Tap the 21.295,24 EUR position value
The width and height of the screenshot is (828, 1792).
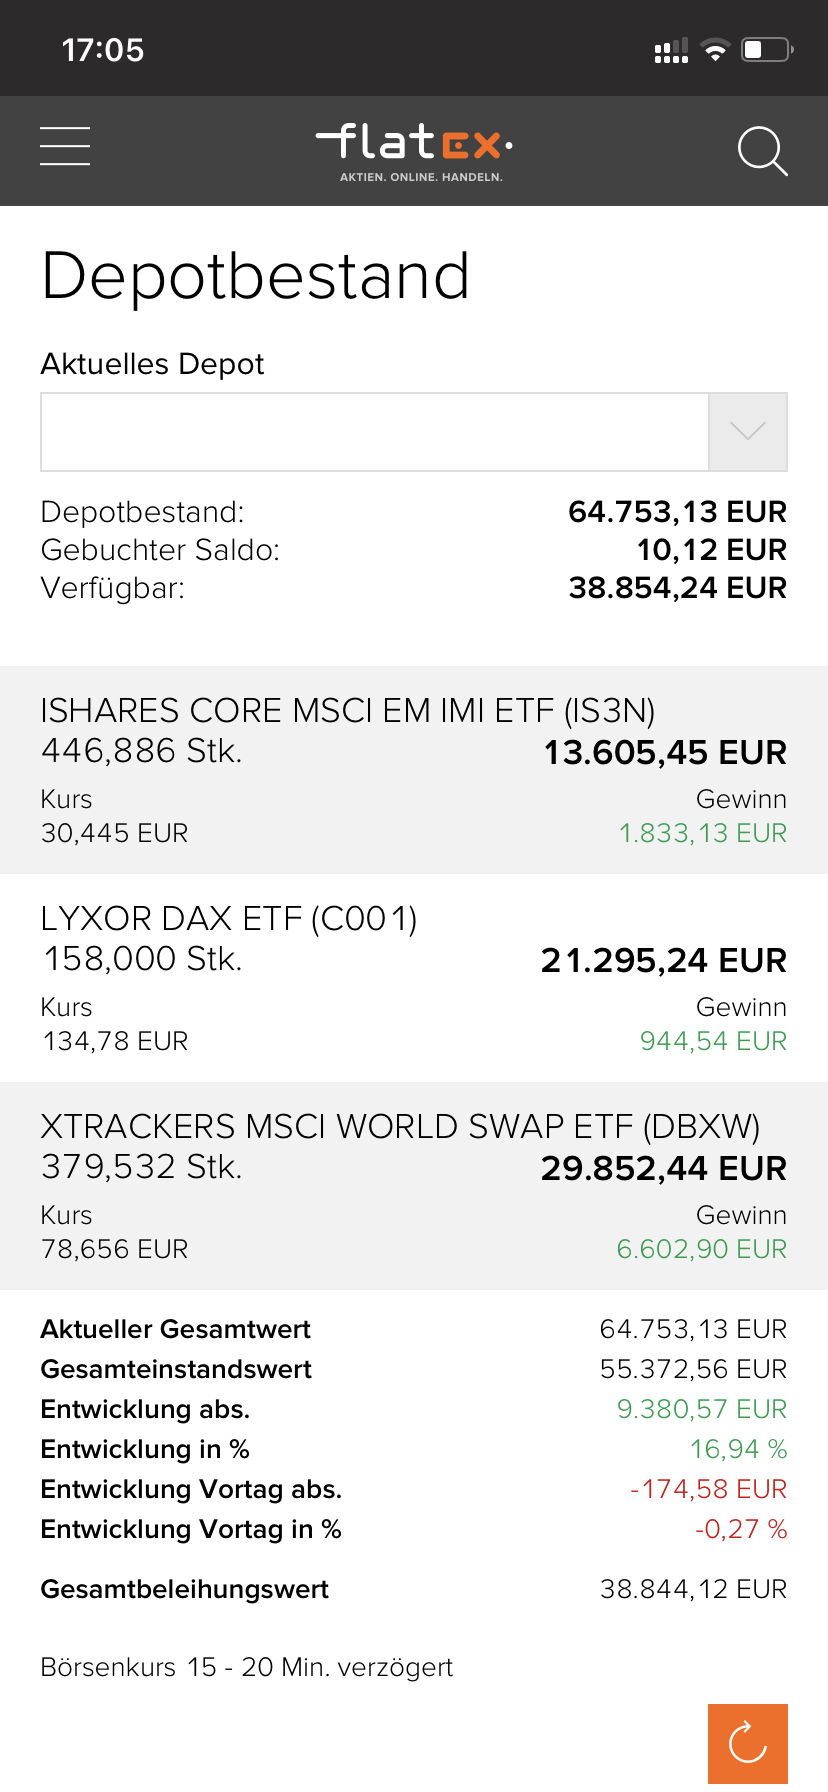click(x=664, y=961)
